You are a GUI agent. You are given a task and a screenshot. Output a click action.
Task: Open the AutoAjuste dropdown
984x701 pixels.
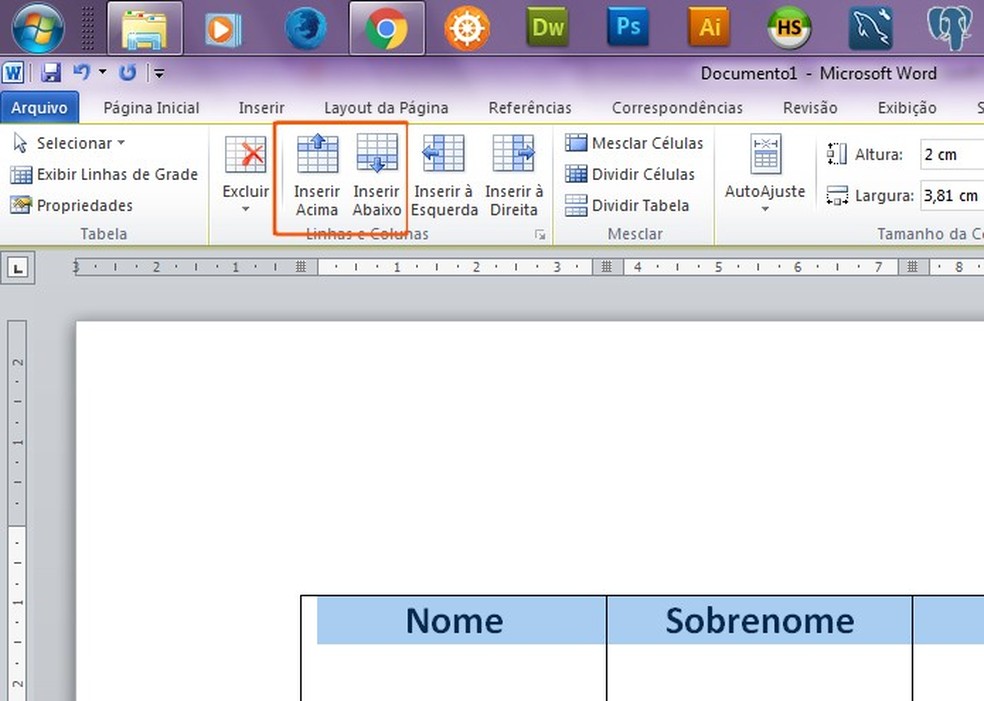[x=765, y=174]
